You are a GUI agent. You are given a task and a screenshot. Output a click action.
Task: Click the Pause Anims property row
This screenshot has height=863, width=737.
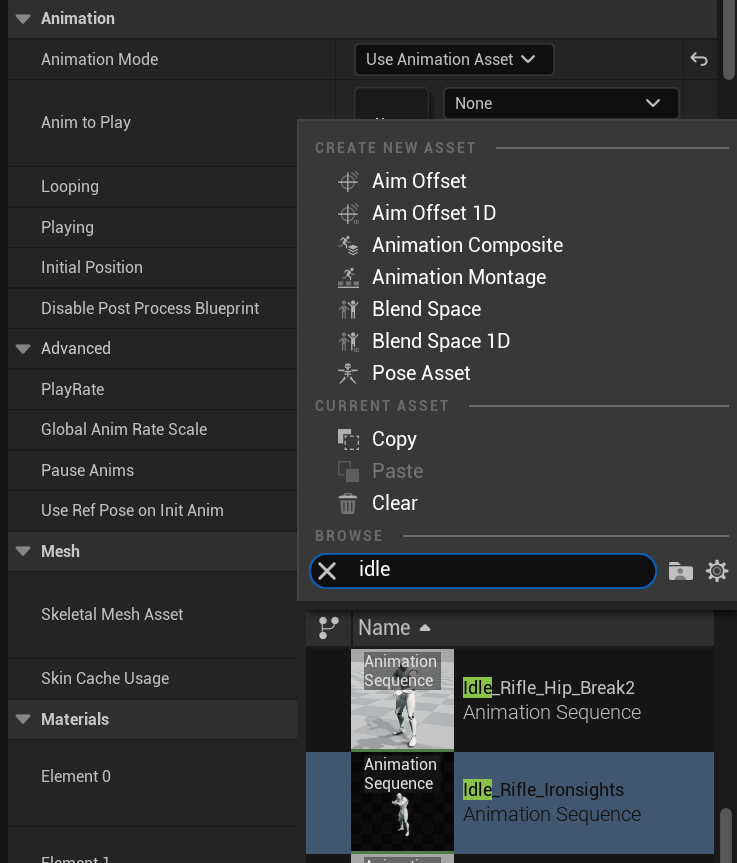click(152, 470)
